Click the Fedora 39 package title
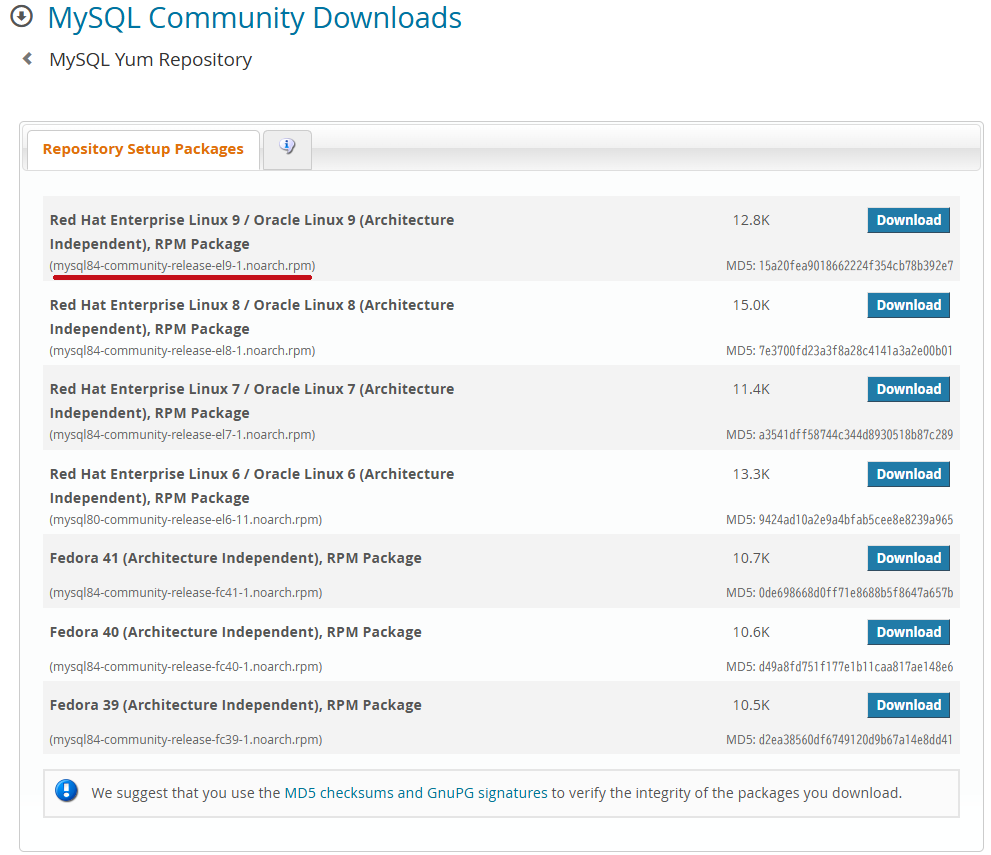991x855 pixels. 236,705
